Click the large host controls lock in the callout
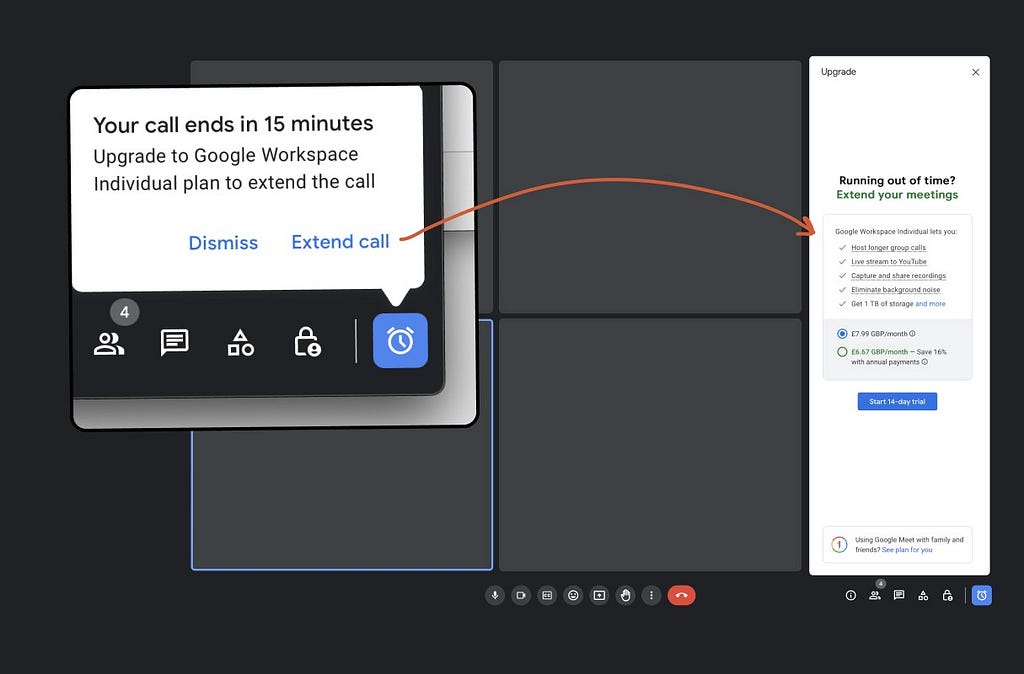Viewport: 1024px width, 674px height. point(307,342)
